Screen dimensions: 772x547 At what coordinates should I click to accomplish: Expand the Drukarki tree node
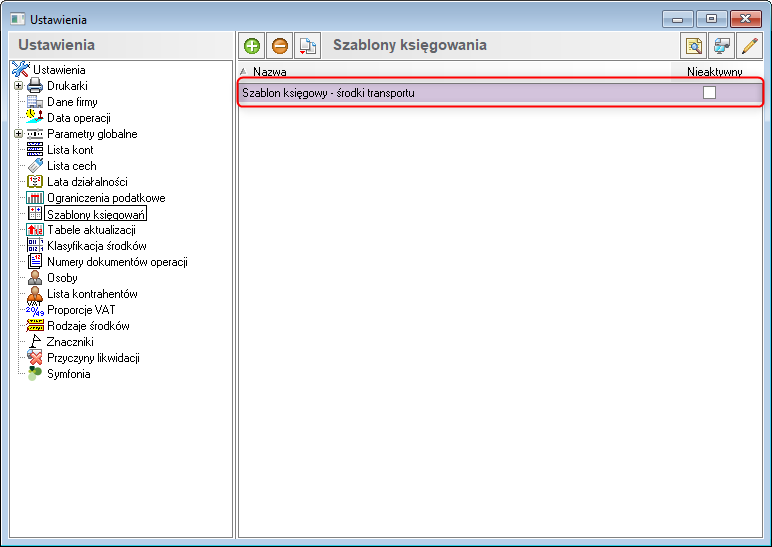click(x=18, y=86)
